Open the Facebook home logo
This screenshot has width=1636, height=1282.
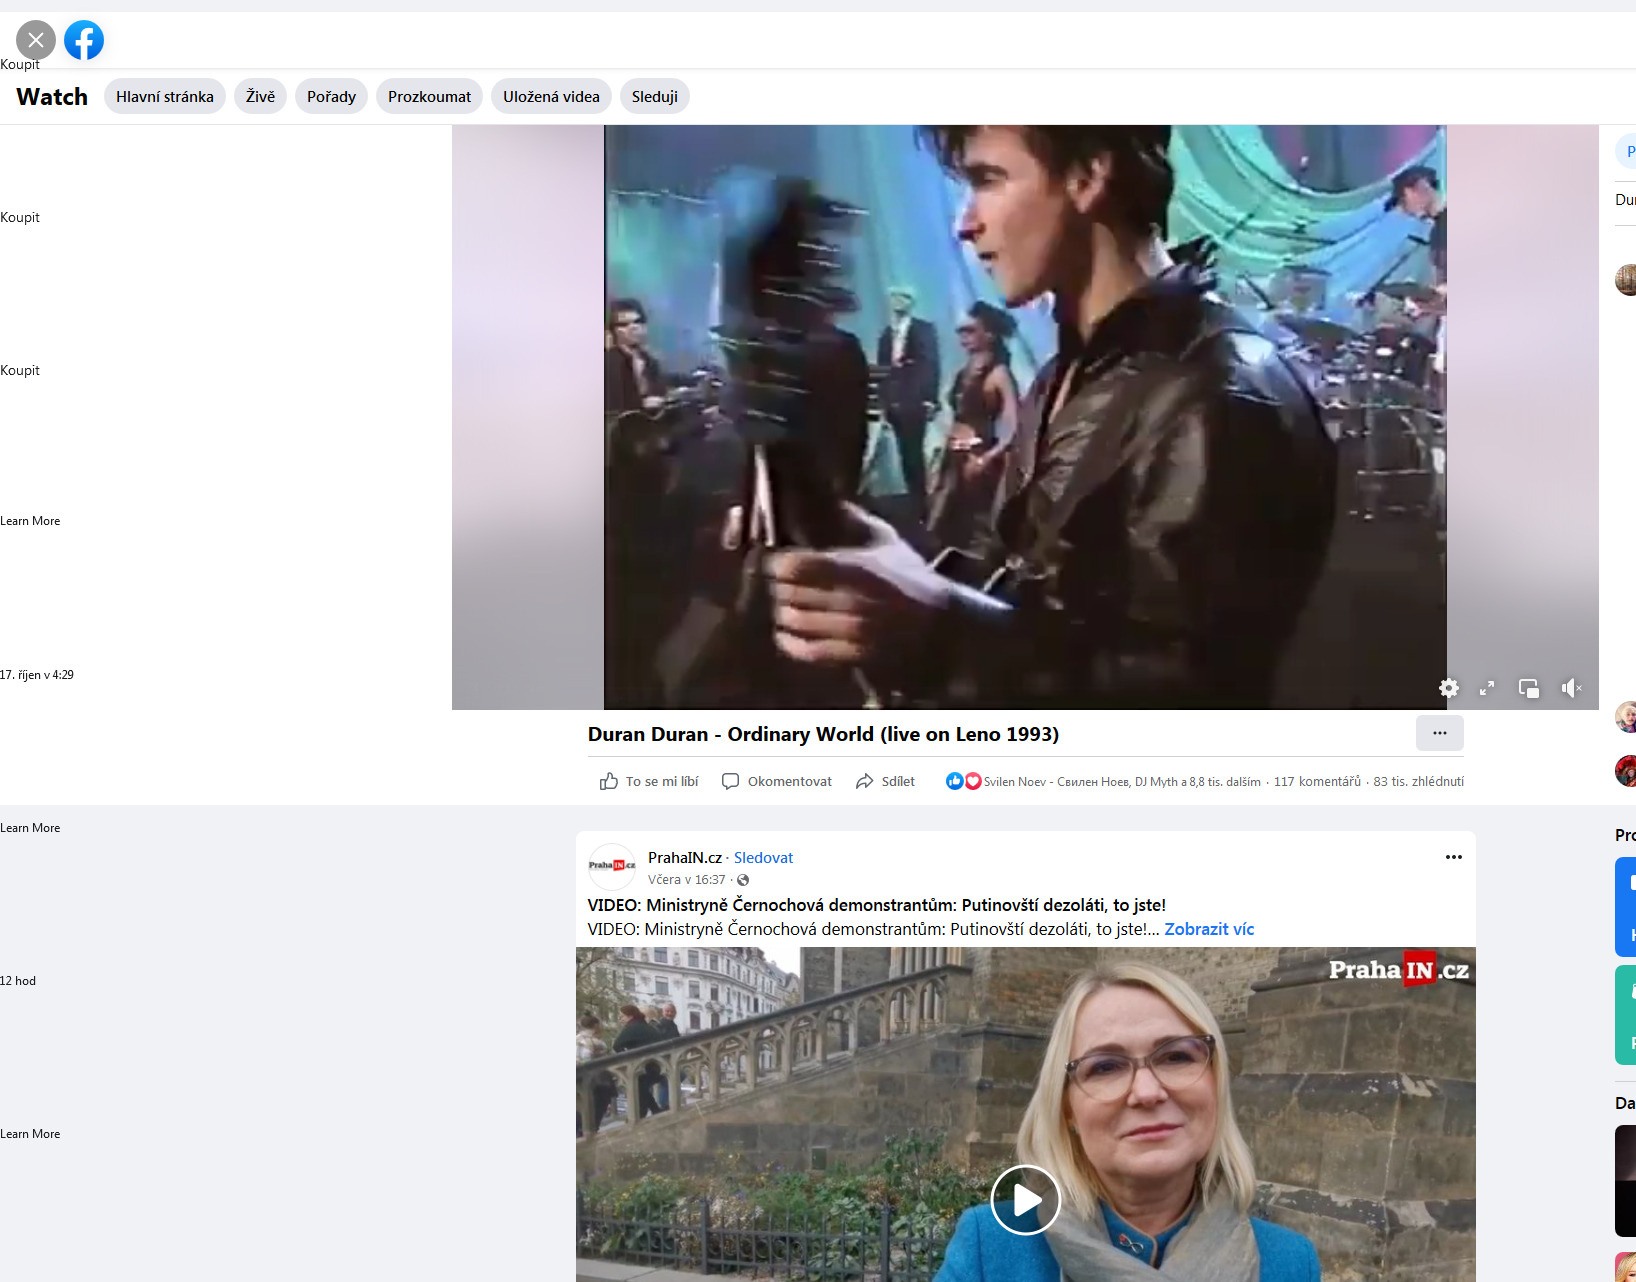pyautogui.click(x=84, y=40)
